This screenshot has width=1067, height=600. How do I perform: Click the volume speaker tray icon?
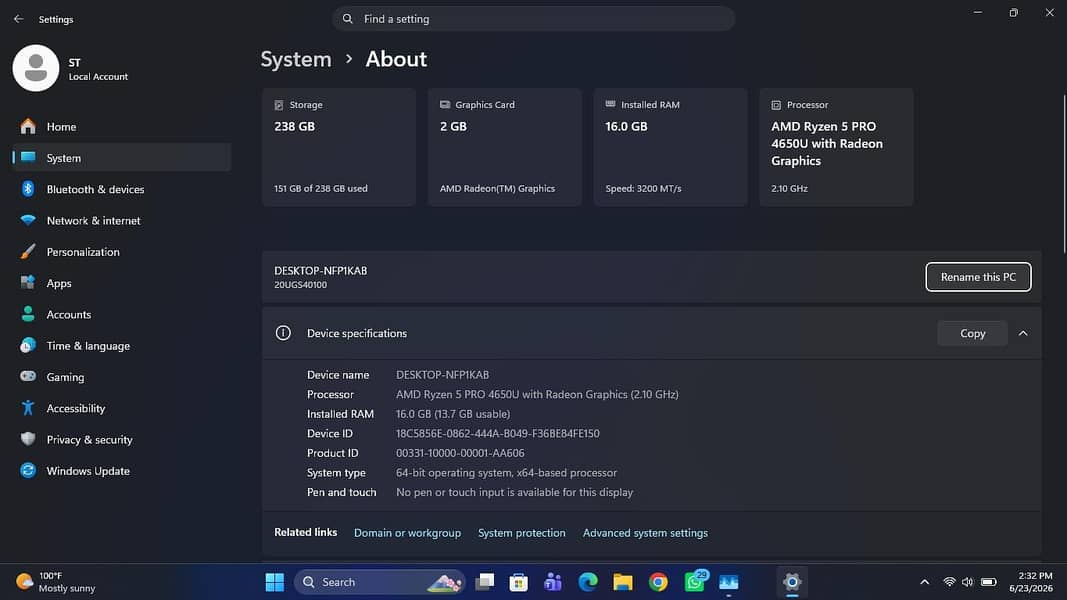(x=968, y=582)
